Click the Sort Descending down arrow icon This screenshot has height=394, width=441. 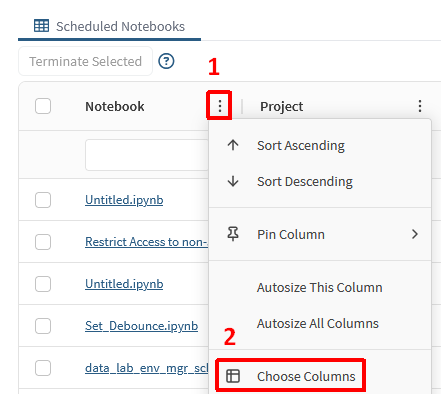pos(233,181)
